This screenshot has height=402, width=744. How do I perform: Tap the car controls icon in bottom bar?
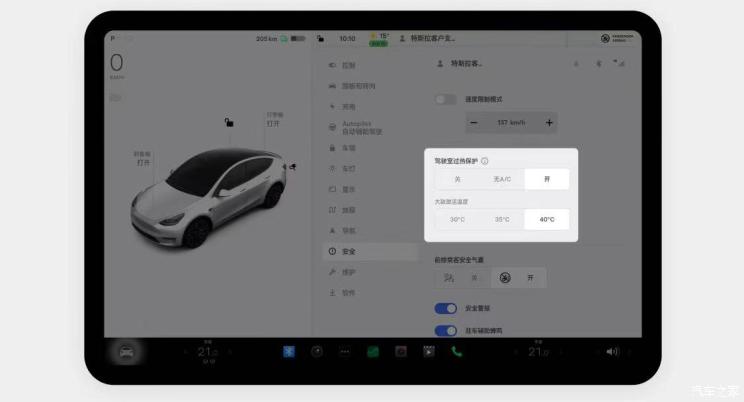pos(126,352)
